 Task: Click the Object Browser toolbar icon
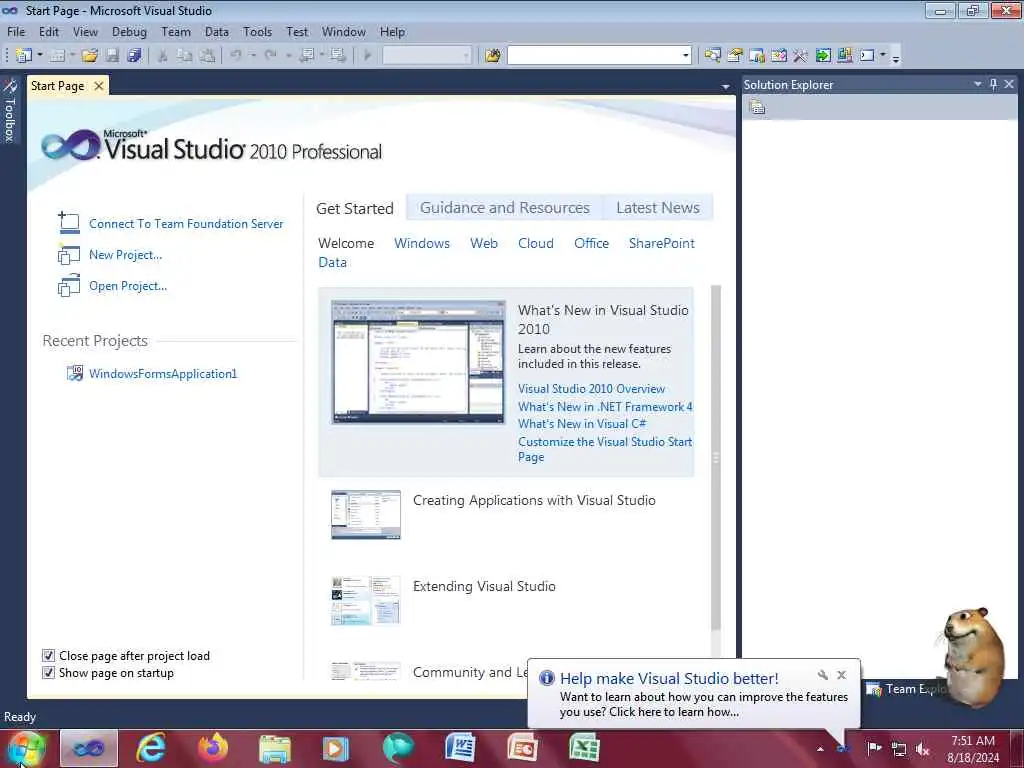click(x=778, y=56)
